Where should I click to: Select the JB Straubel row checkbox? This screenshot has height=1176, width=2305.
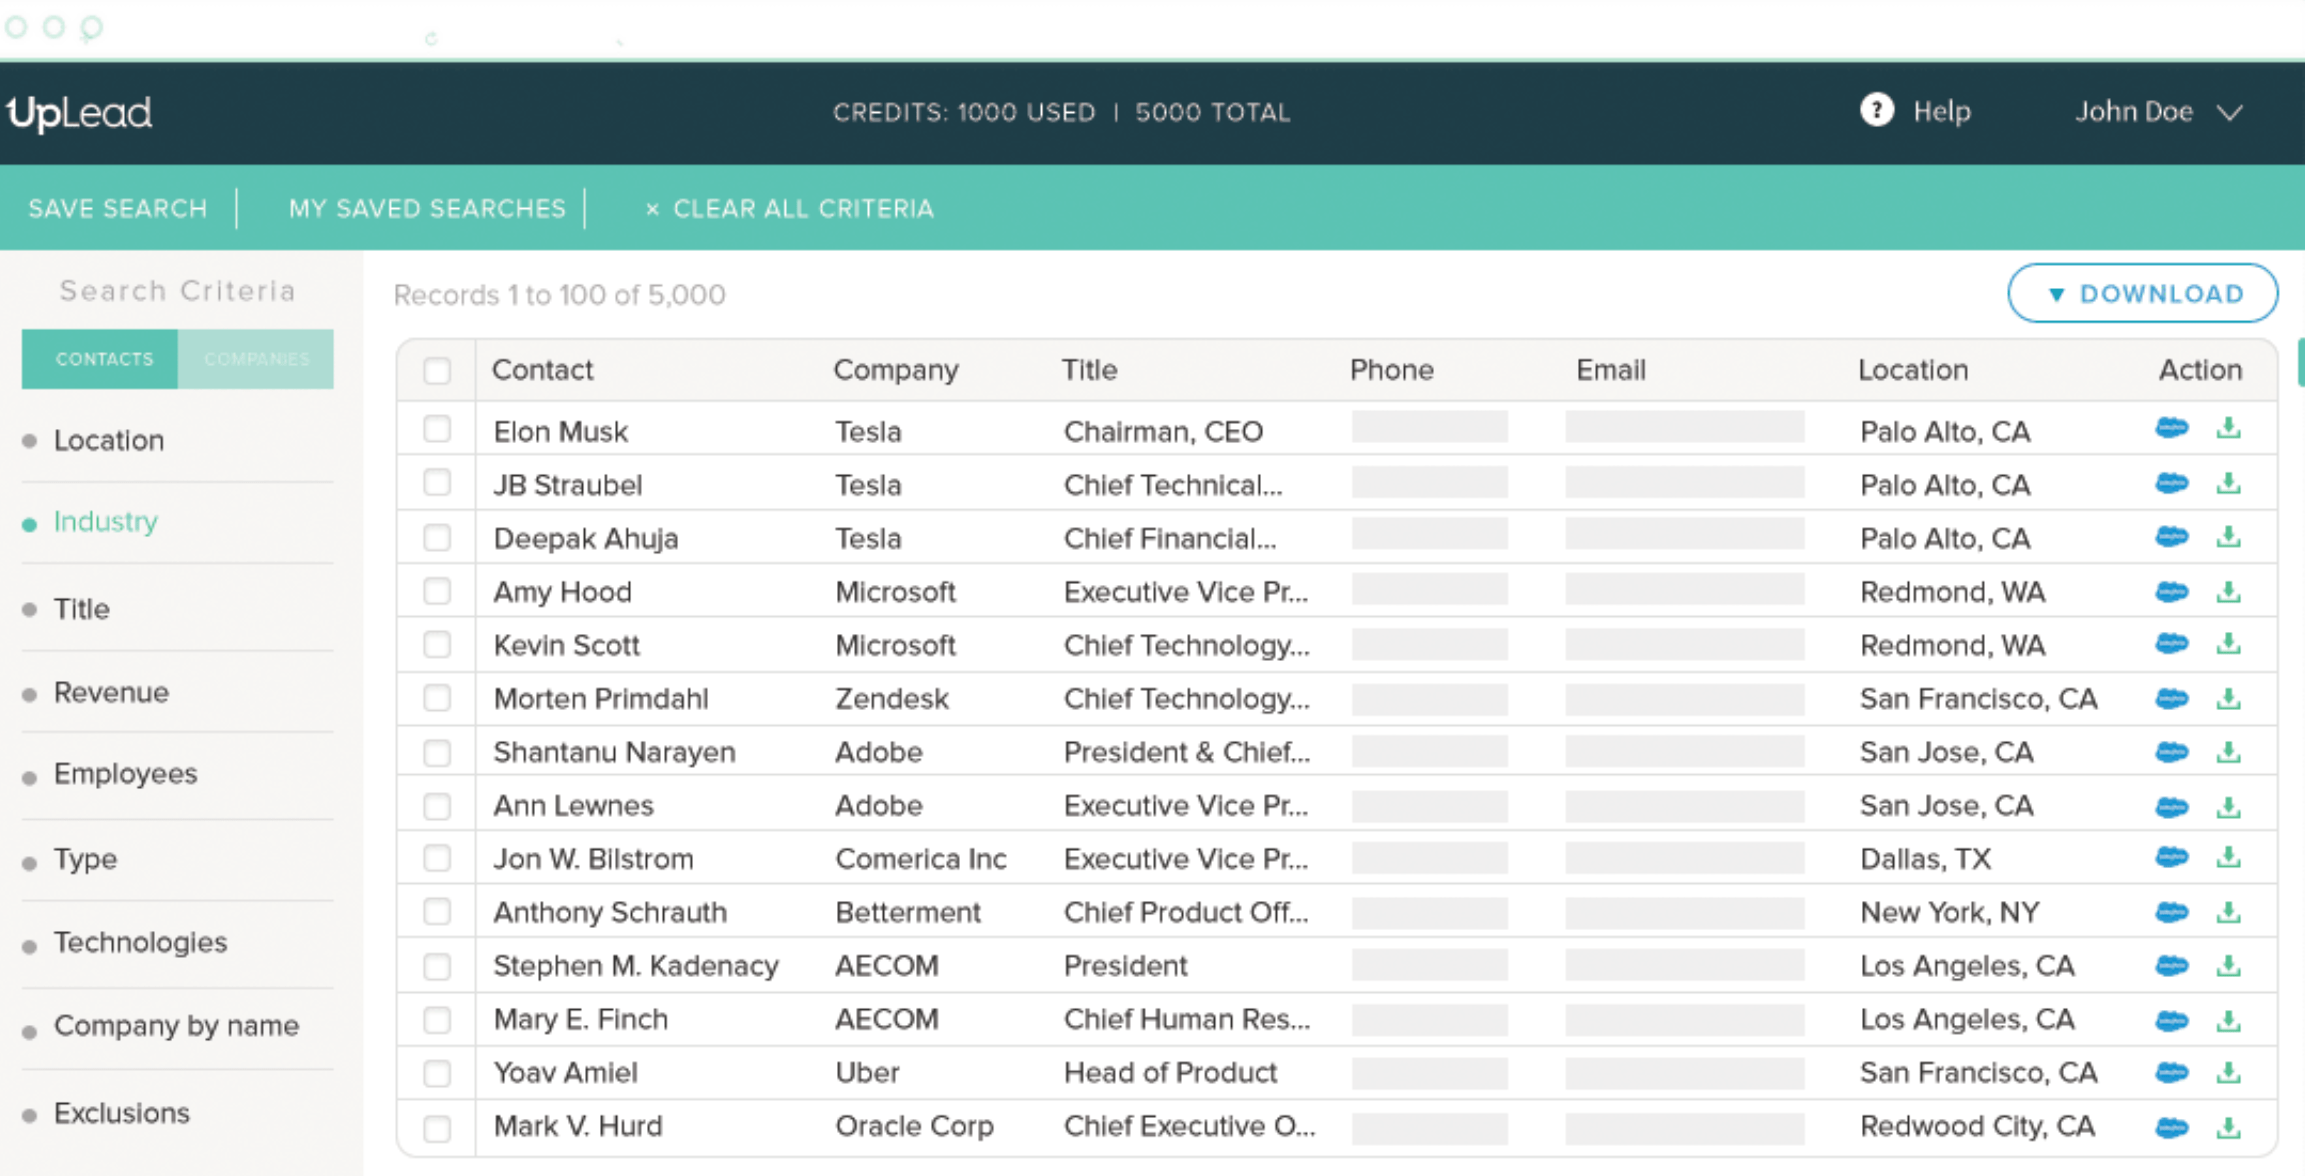coord(437,483)
